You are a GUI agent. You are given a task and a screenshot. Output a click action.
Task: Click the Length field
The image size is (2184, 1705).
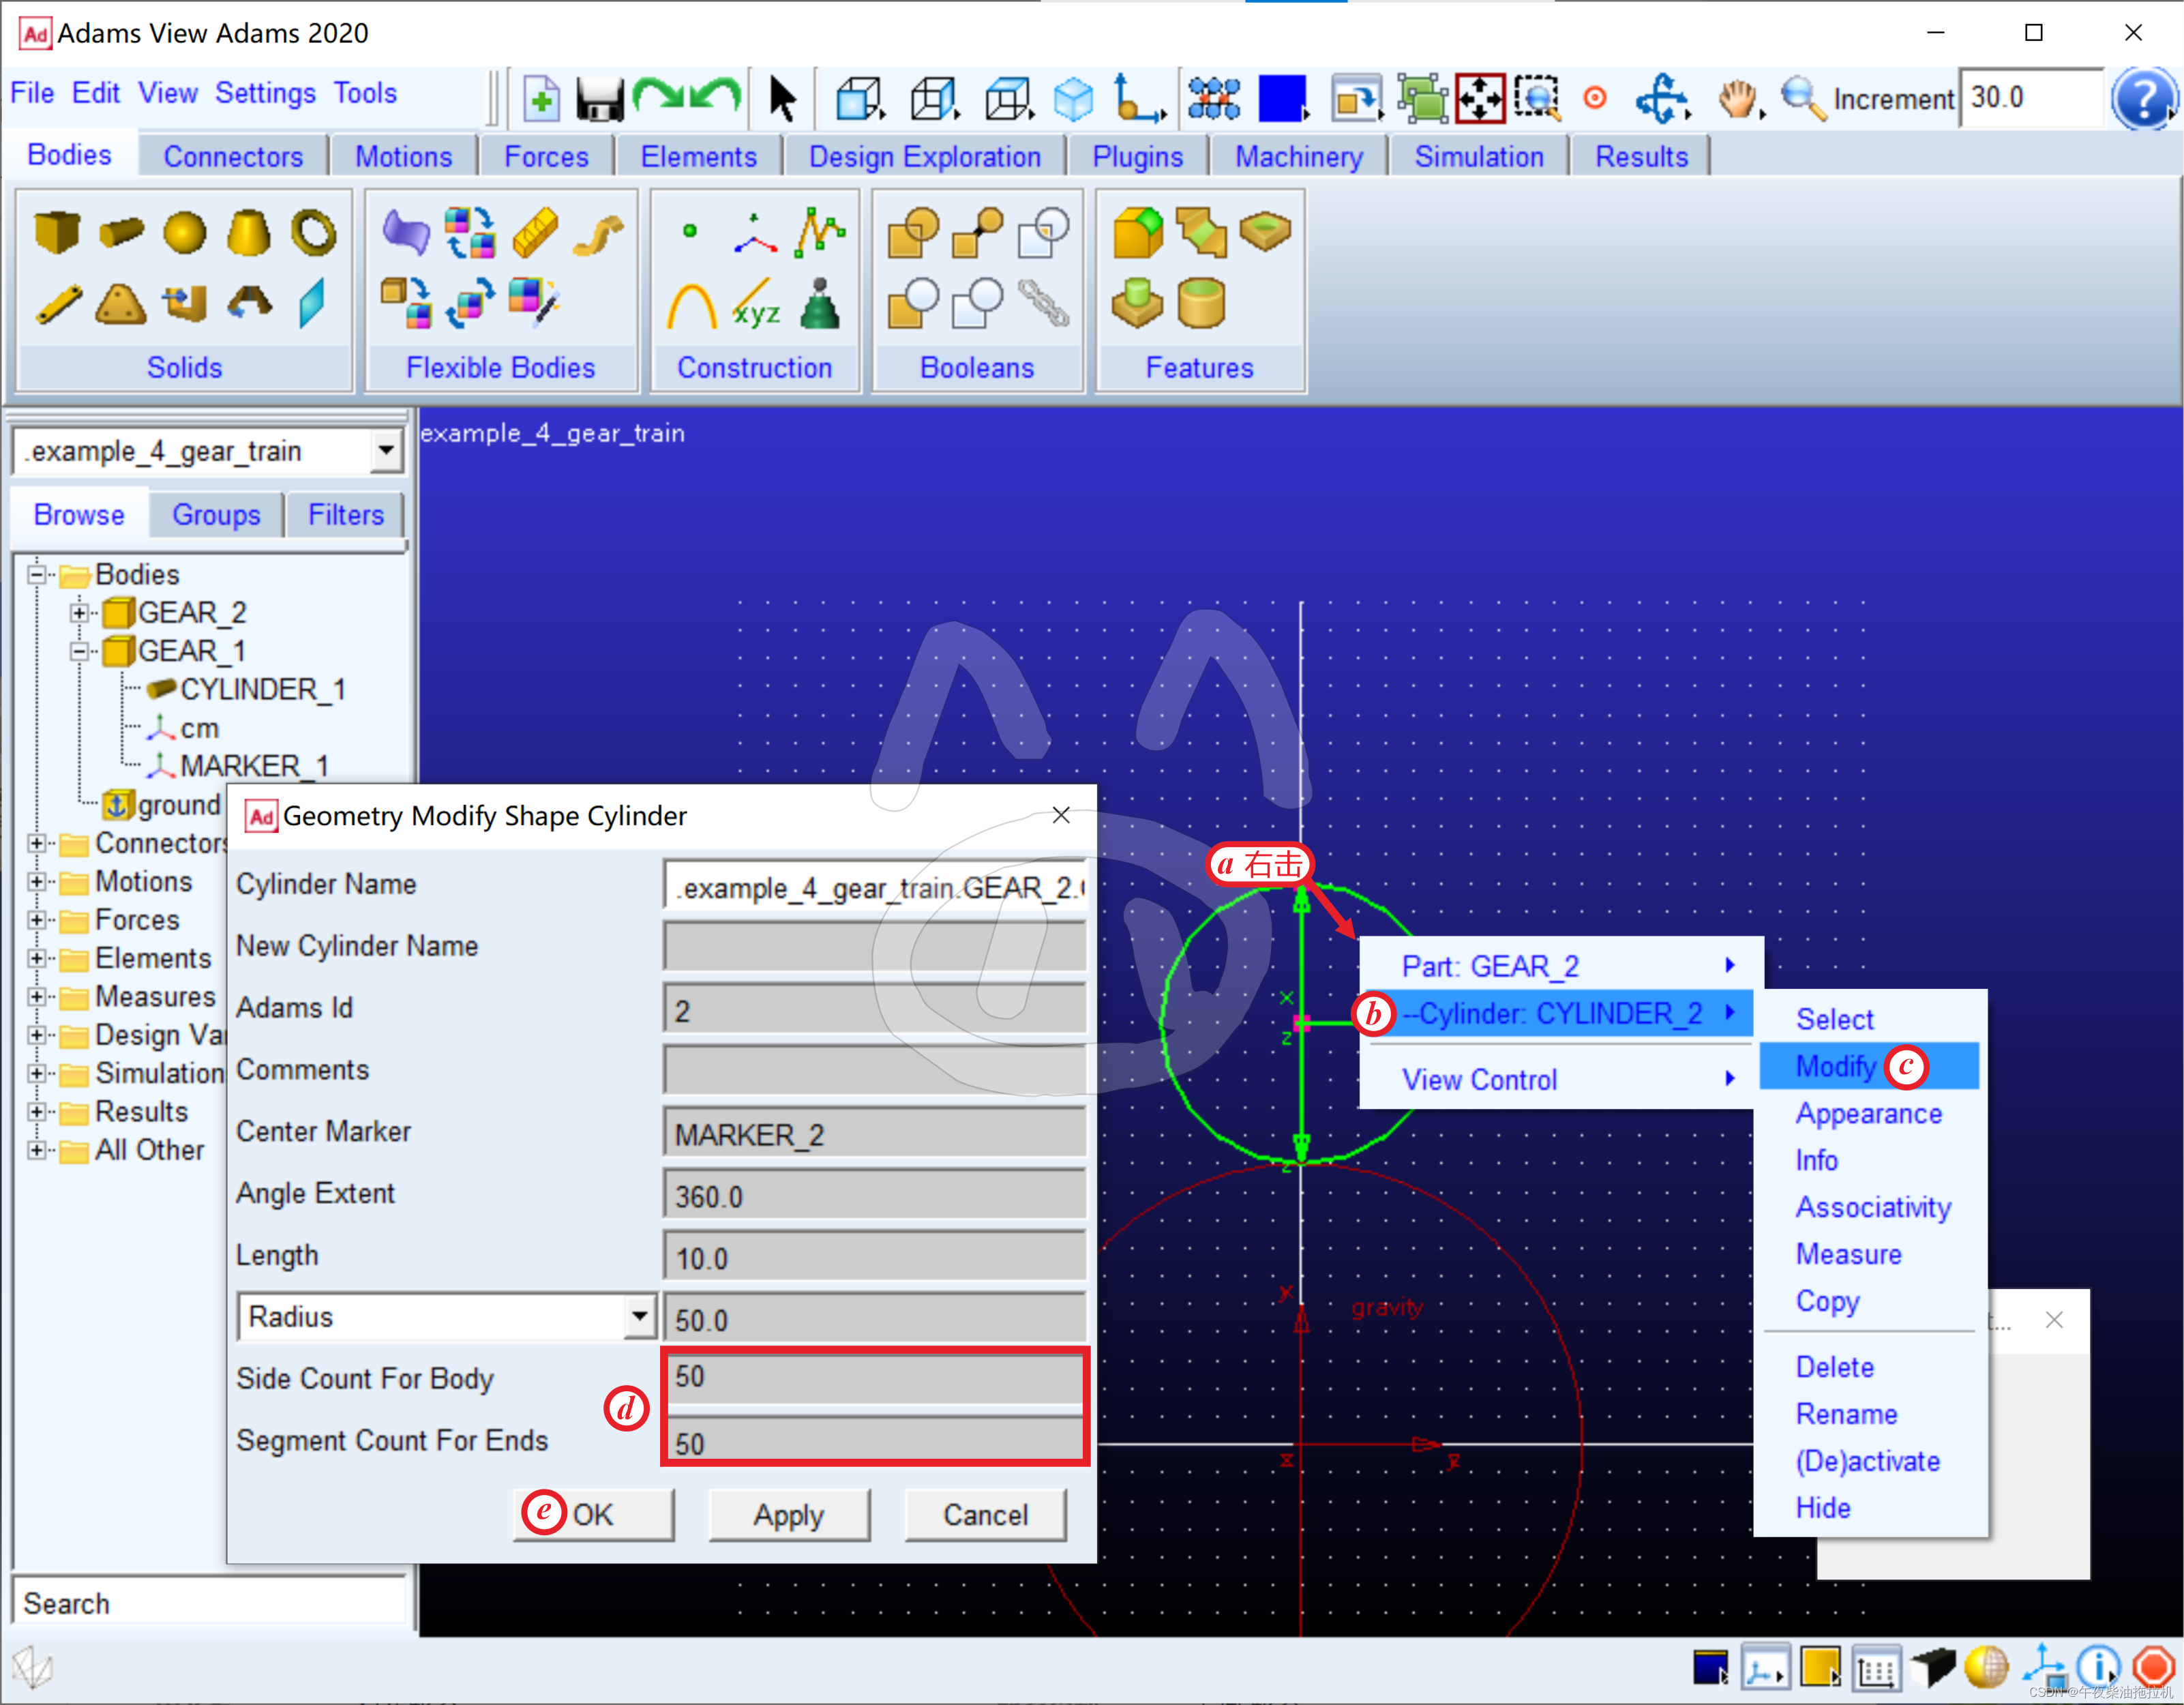click(874, 1256)
